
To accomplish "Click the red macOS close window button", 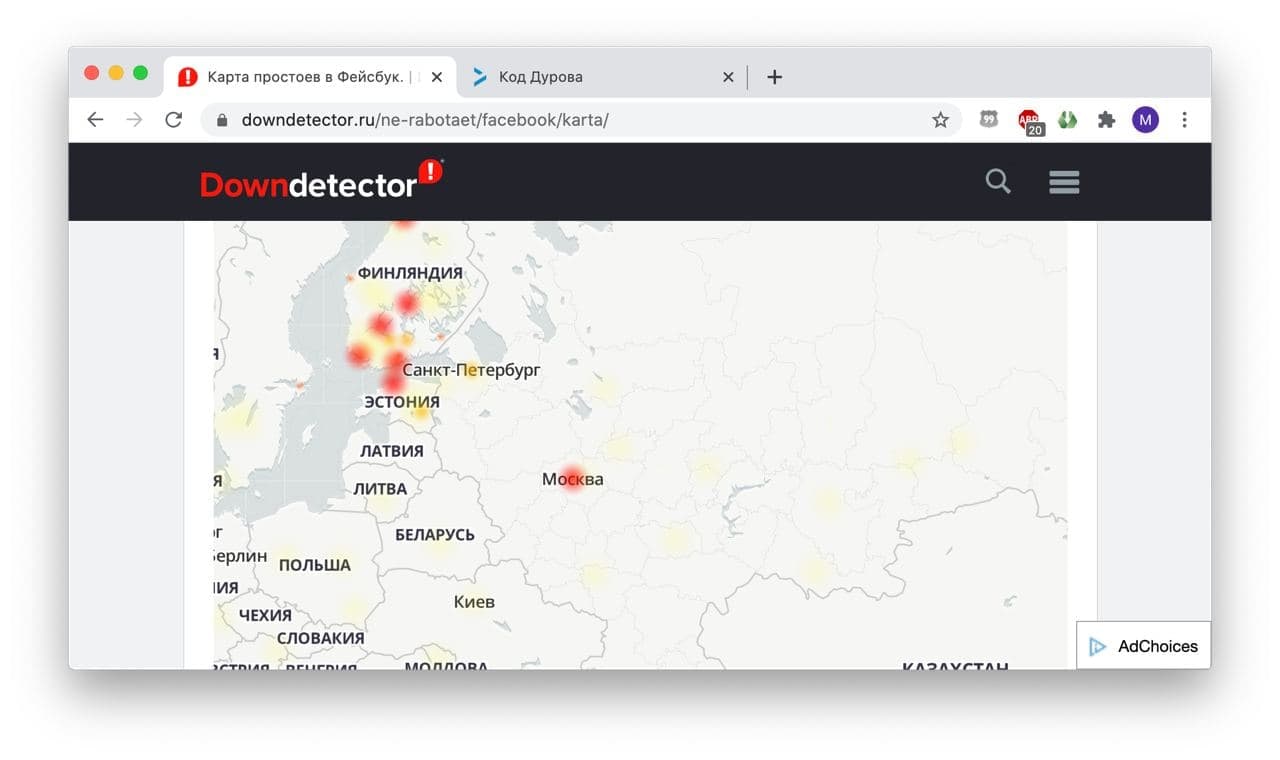I will [x=92, y=73].
